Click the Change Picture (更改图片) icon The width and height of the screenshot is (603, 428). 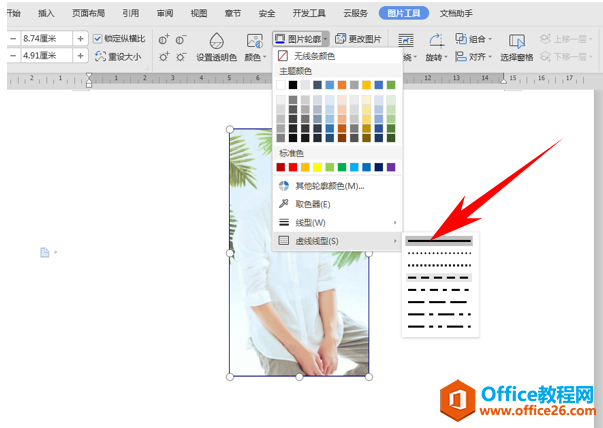tap(340, 38)
